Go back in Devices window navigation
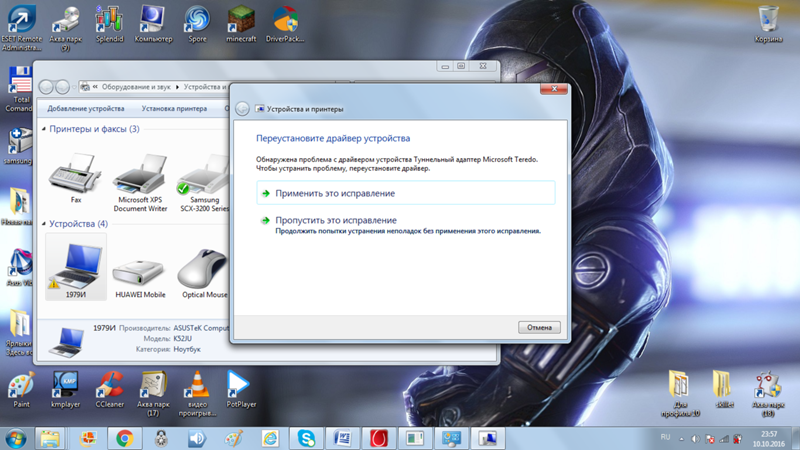 point(46,87)
